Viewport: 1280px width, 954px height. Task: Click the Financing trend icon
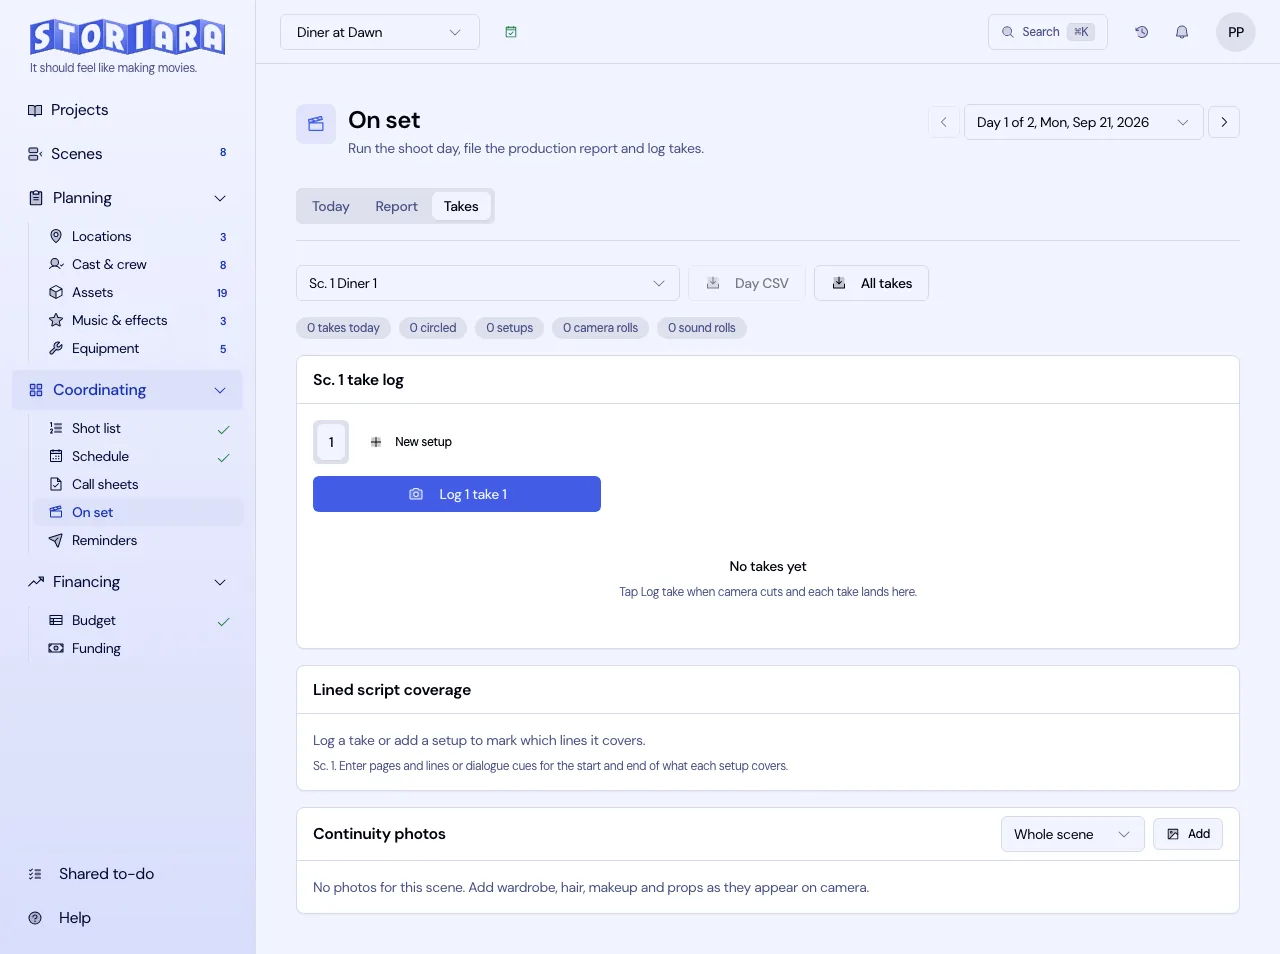[36, 582]
